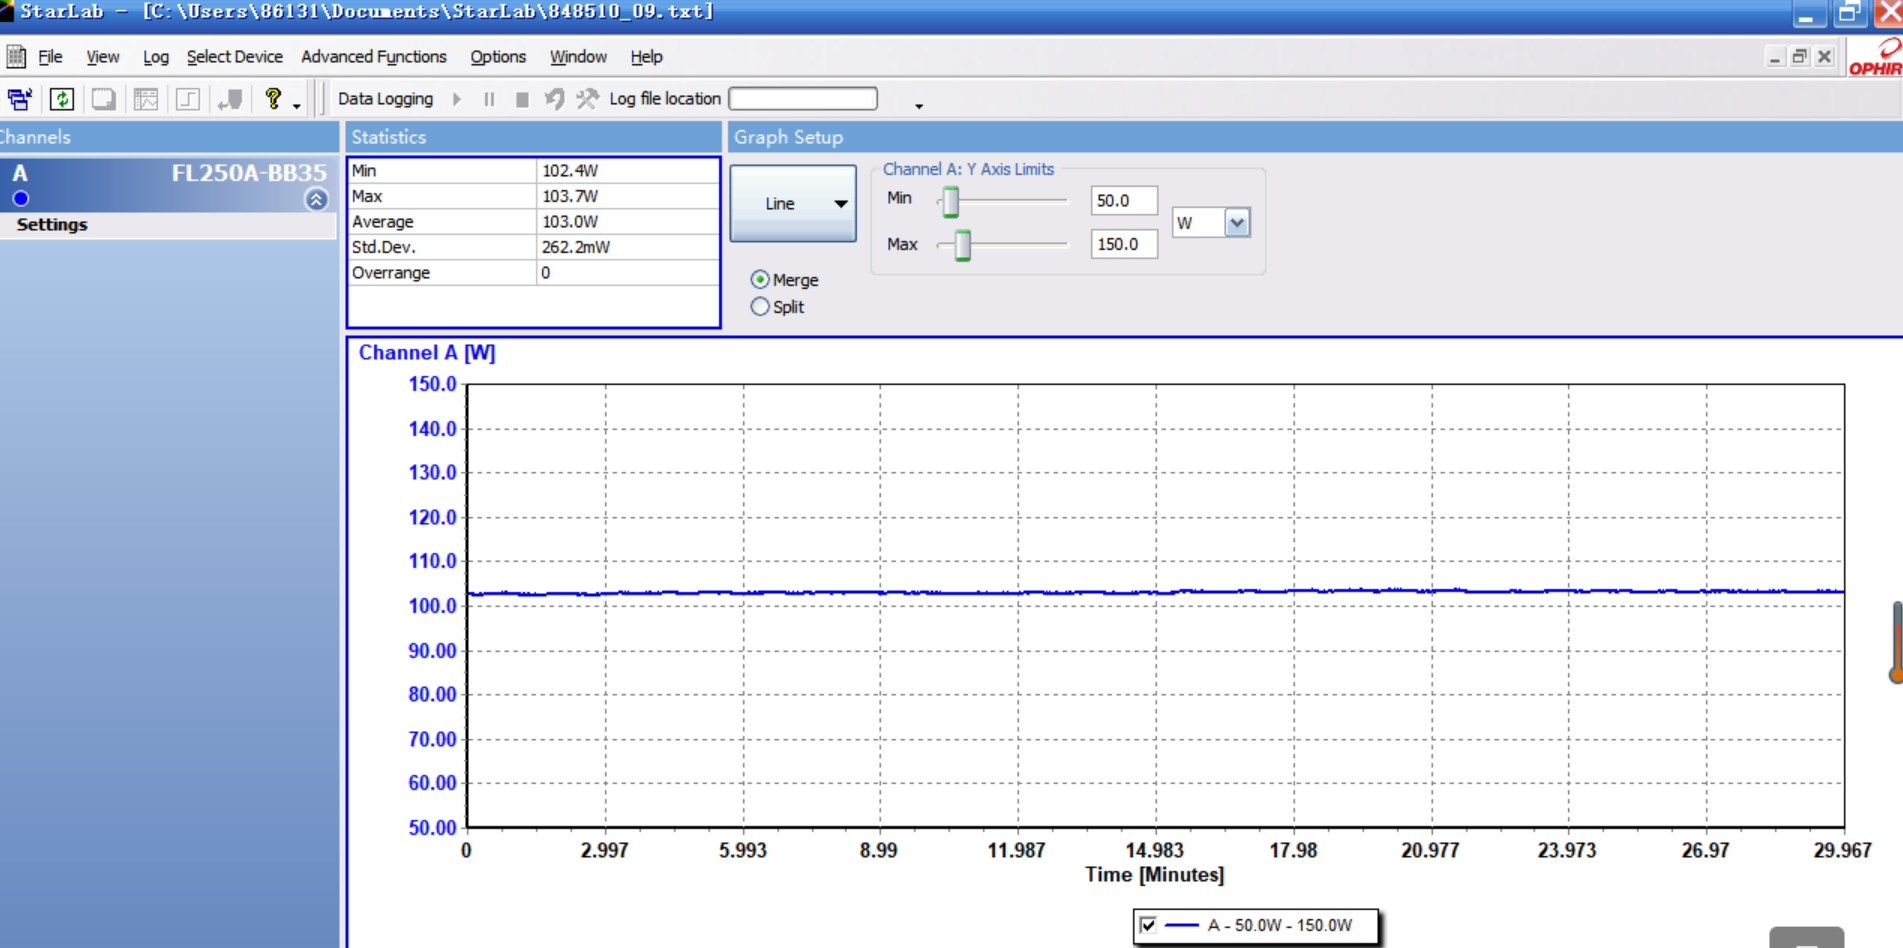This screenshot has width=1903, height=948.
Task: Start data logging with play button
Action: [457, 99]
